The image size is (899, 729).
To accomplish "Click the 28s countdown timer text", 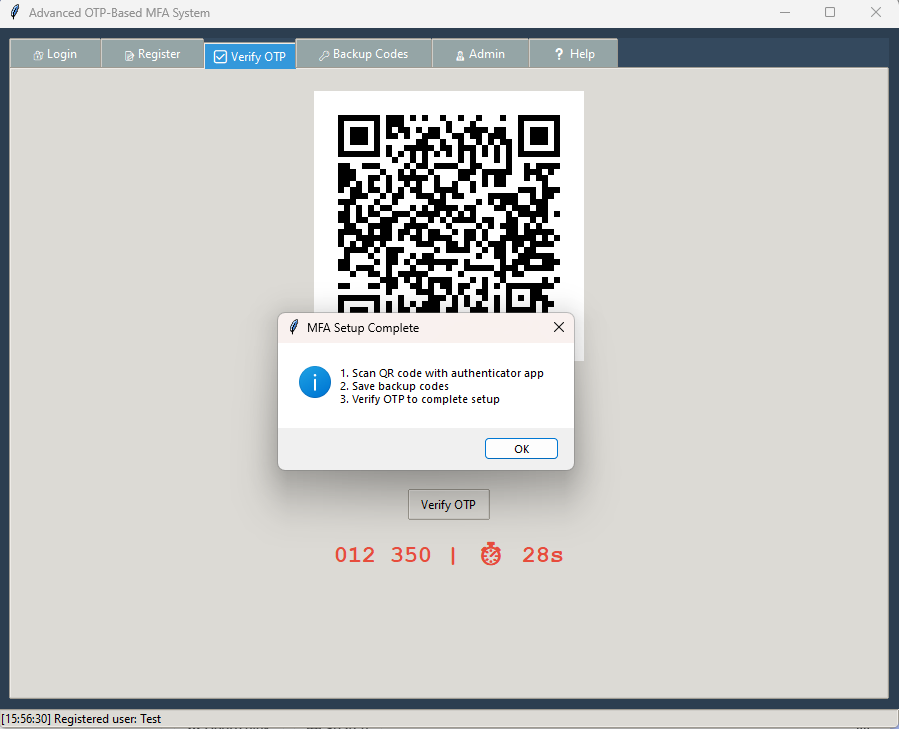I will [542, 555].
